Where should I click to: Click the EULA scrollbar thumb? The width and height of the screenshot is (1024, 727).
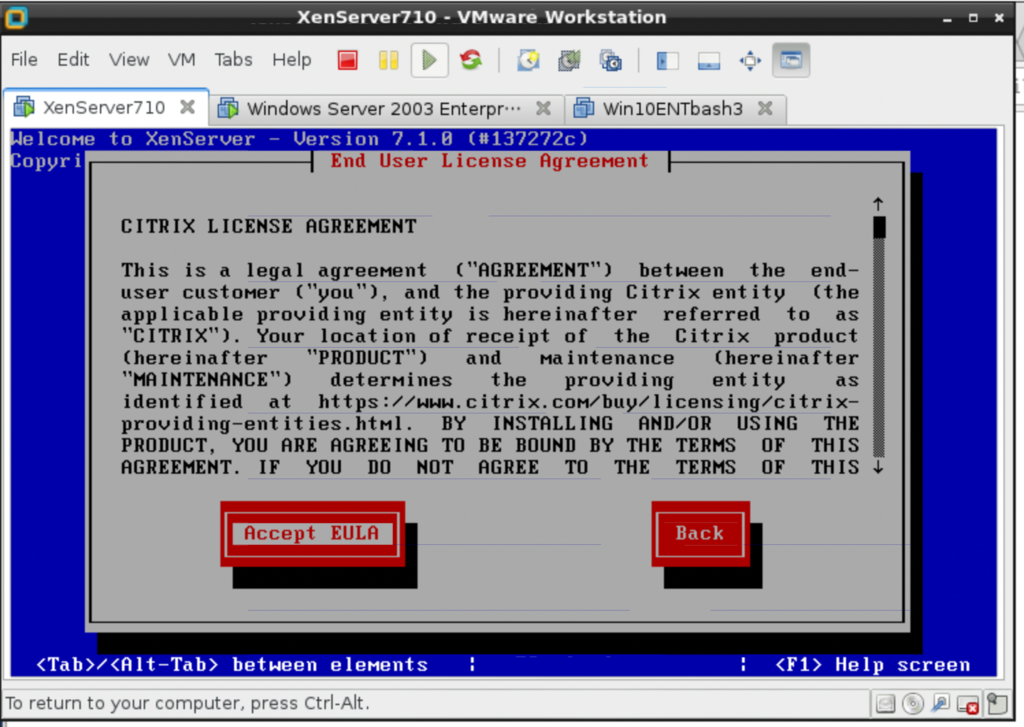879,227
